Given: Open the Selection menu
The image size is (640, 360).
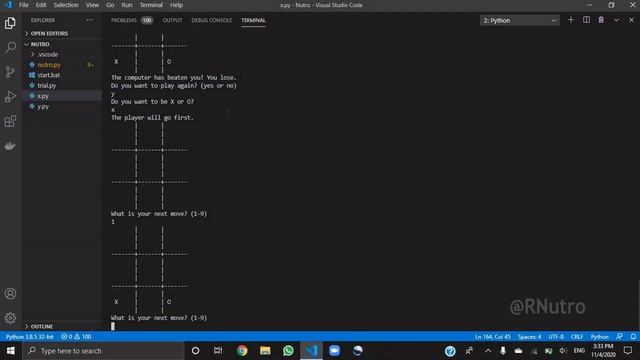Looking at the screenshot, I should [66, 5].
